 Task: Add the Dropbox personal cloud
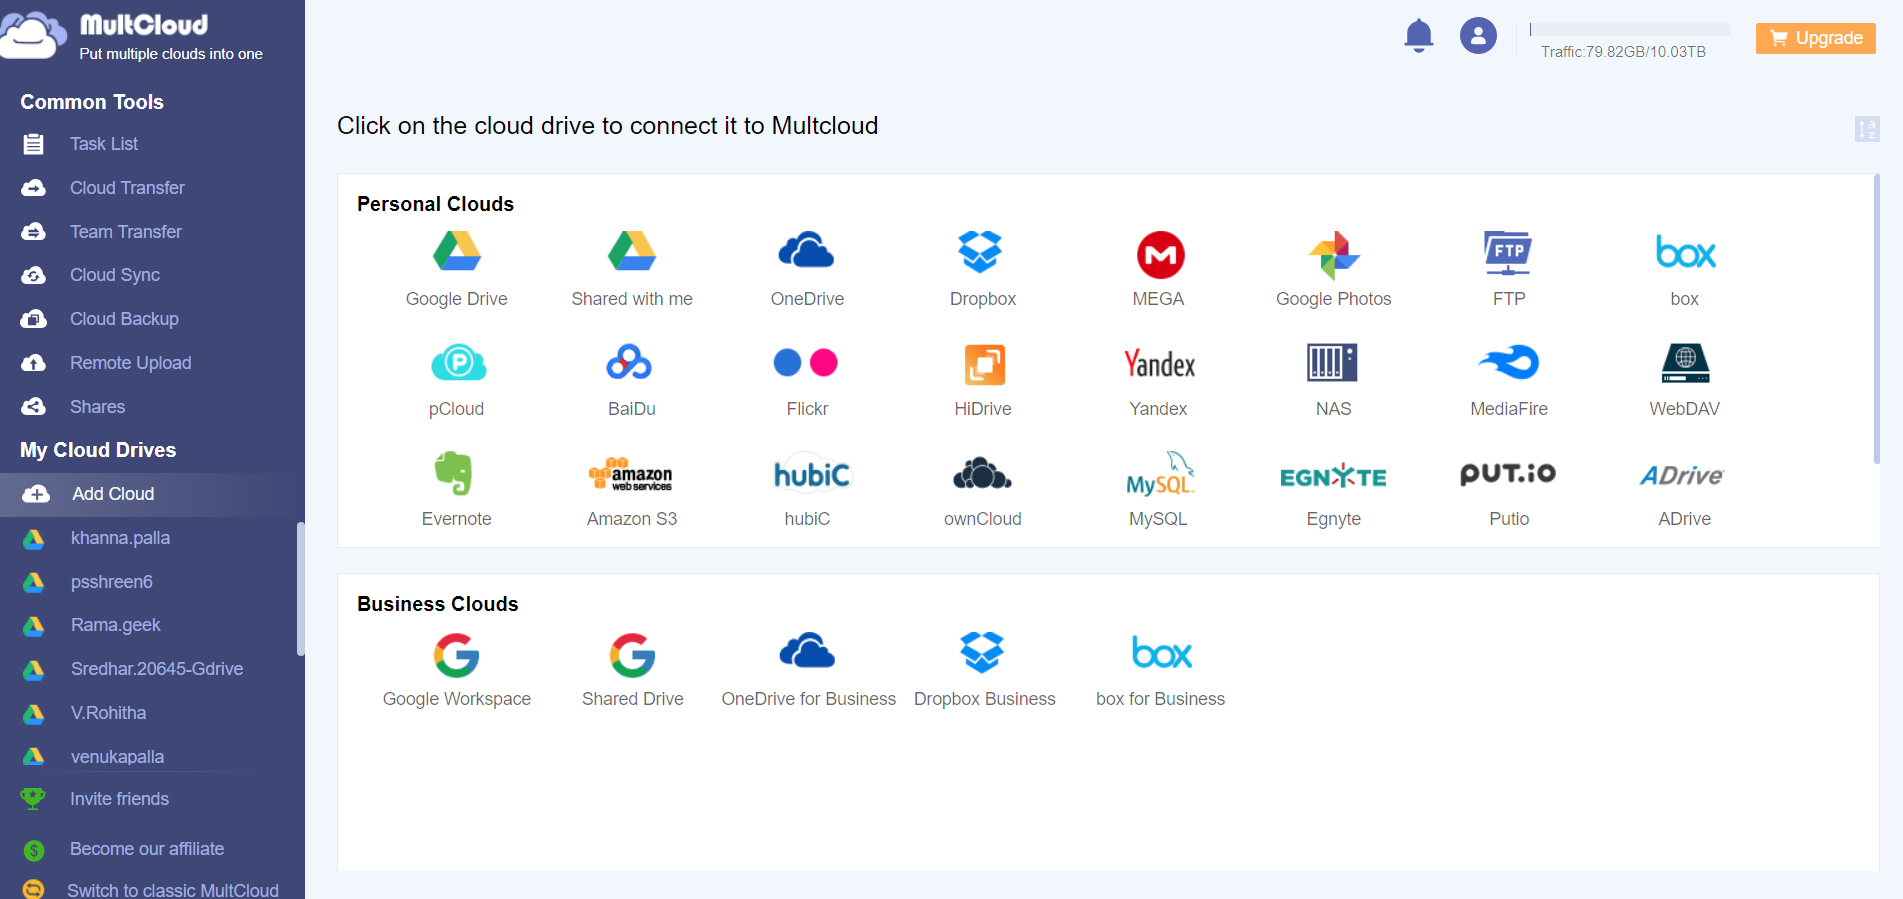point(981,253)
